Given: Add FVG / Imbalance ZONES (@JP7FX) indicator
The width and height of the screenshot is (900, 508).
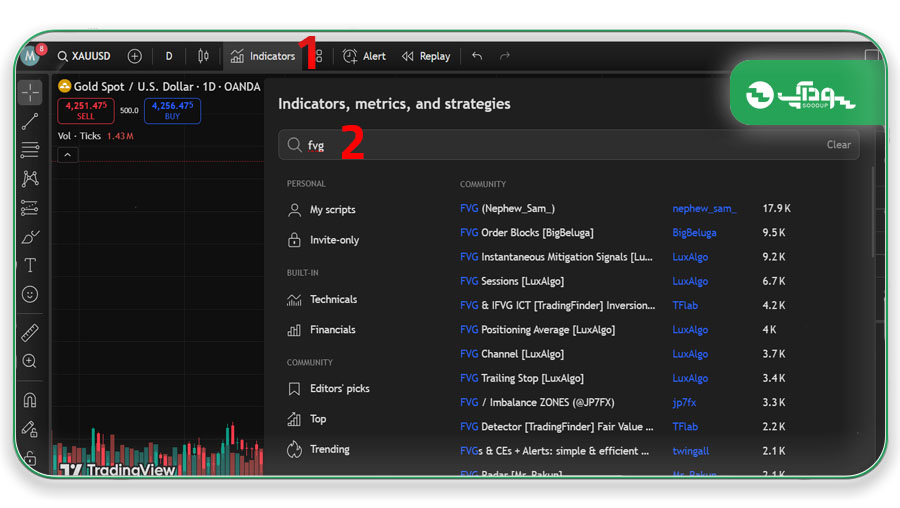Looking at the screenshot, I should tap(537, 402).
